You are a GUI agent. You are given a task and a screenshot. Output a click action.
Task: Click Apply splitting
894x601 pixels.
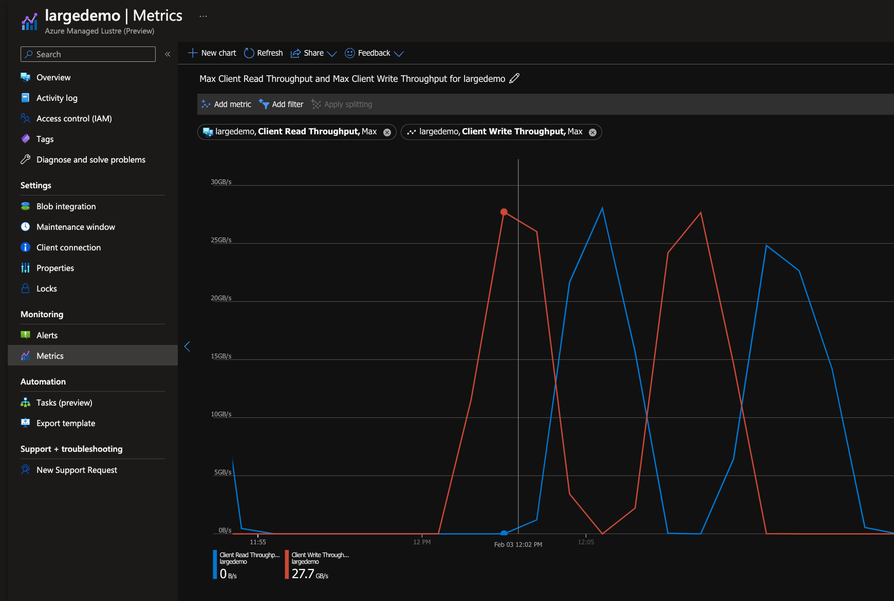[342, 104]
